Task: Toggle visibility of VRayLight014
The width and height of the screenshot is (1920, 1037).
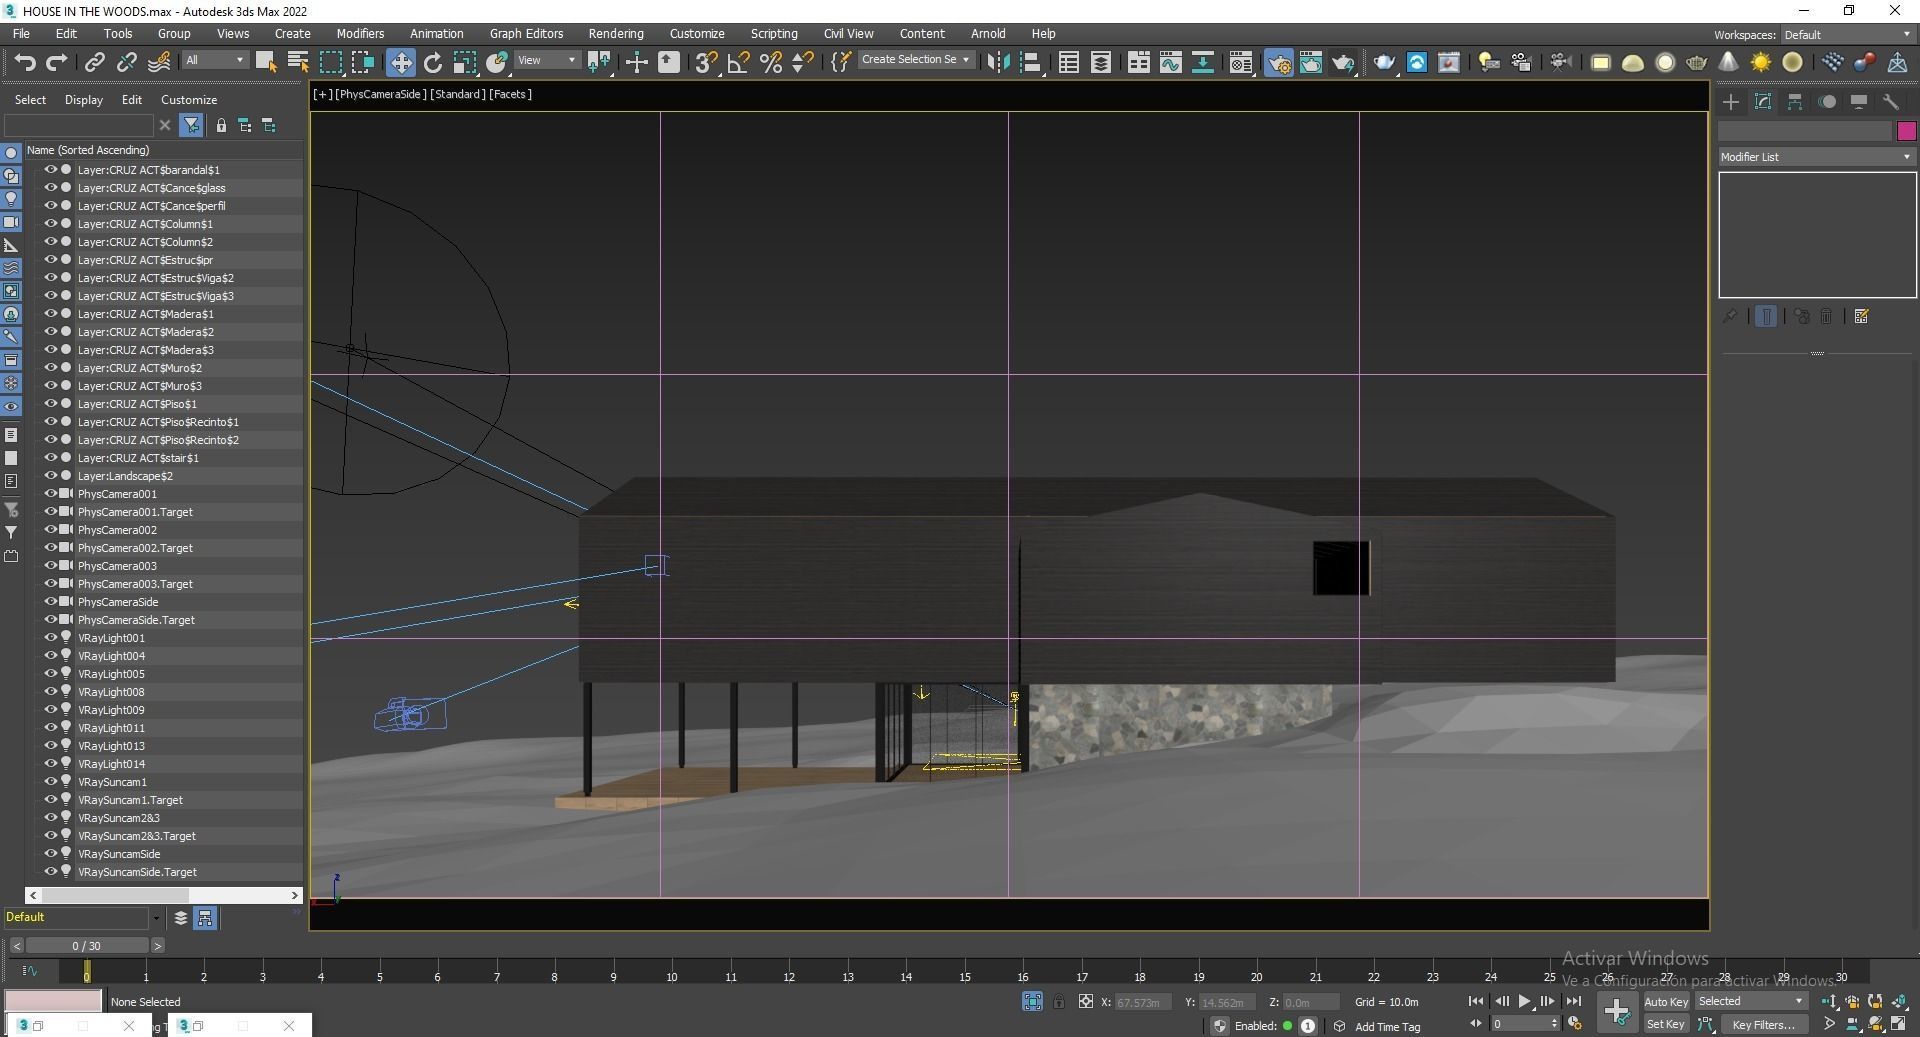Action: click(x=50, y=764)
